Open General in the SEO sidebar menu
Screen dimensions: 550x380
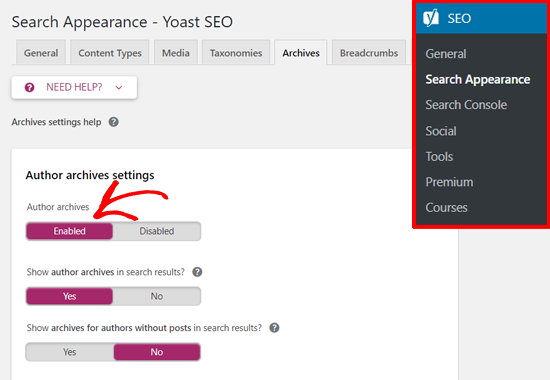pyautogui.click(x=446, y=54)
